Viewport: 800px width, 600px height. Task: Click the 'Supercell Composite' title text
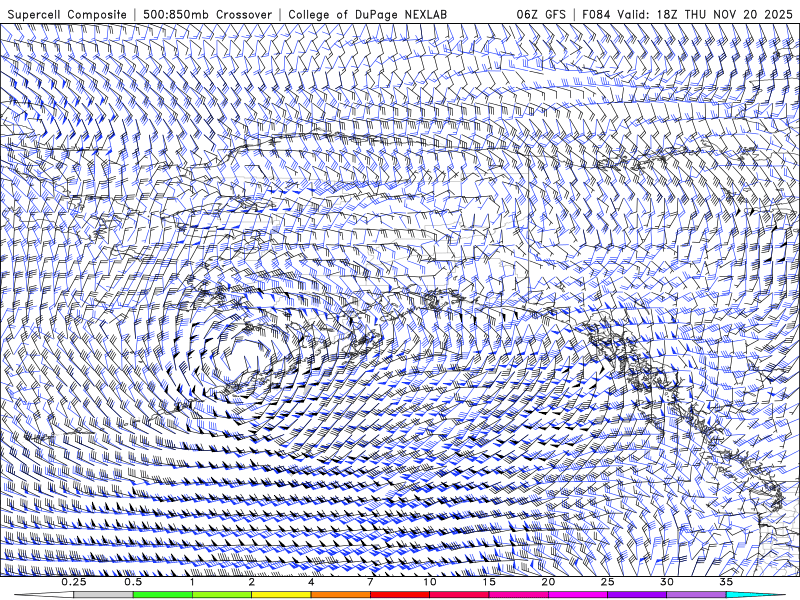[67, 14]
